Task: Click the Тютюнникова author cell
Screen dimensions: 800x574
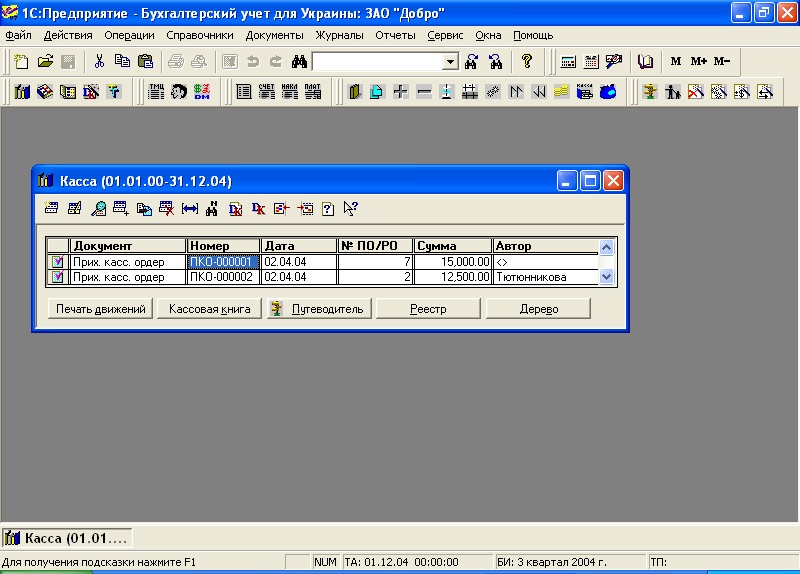Action: [545, 277]
